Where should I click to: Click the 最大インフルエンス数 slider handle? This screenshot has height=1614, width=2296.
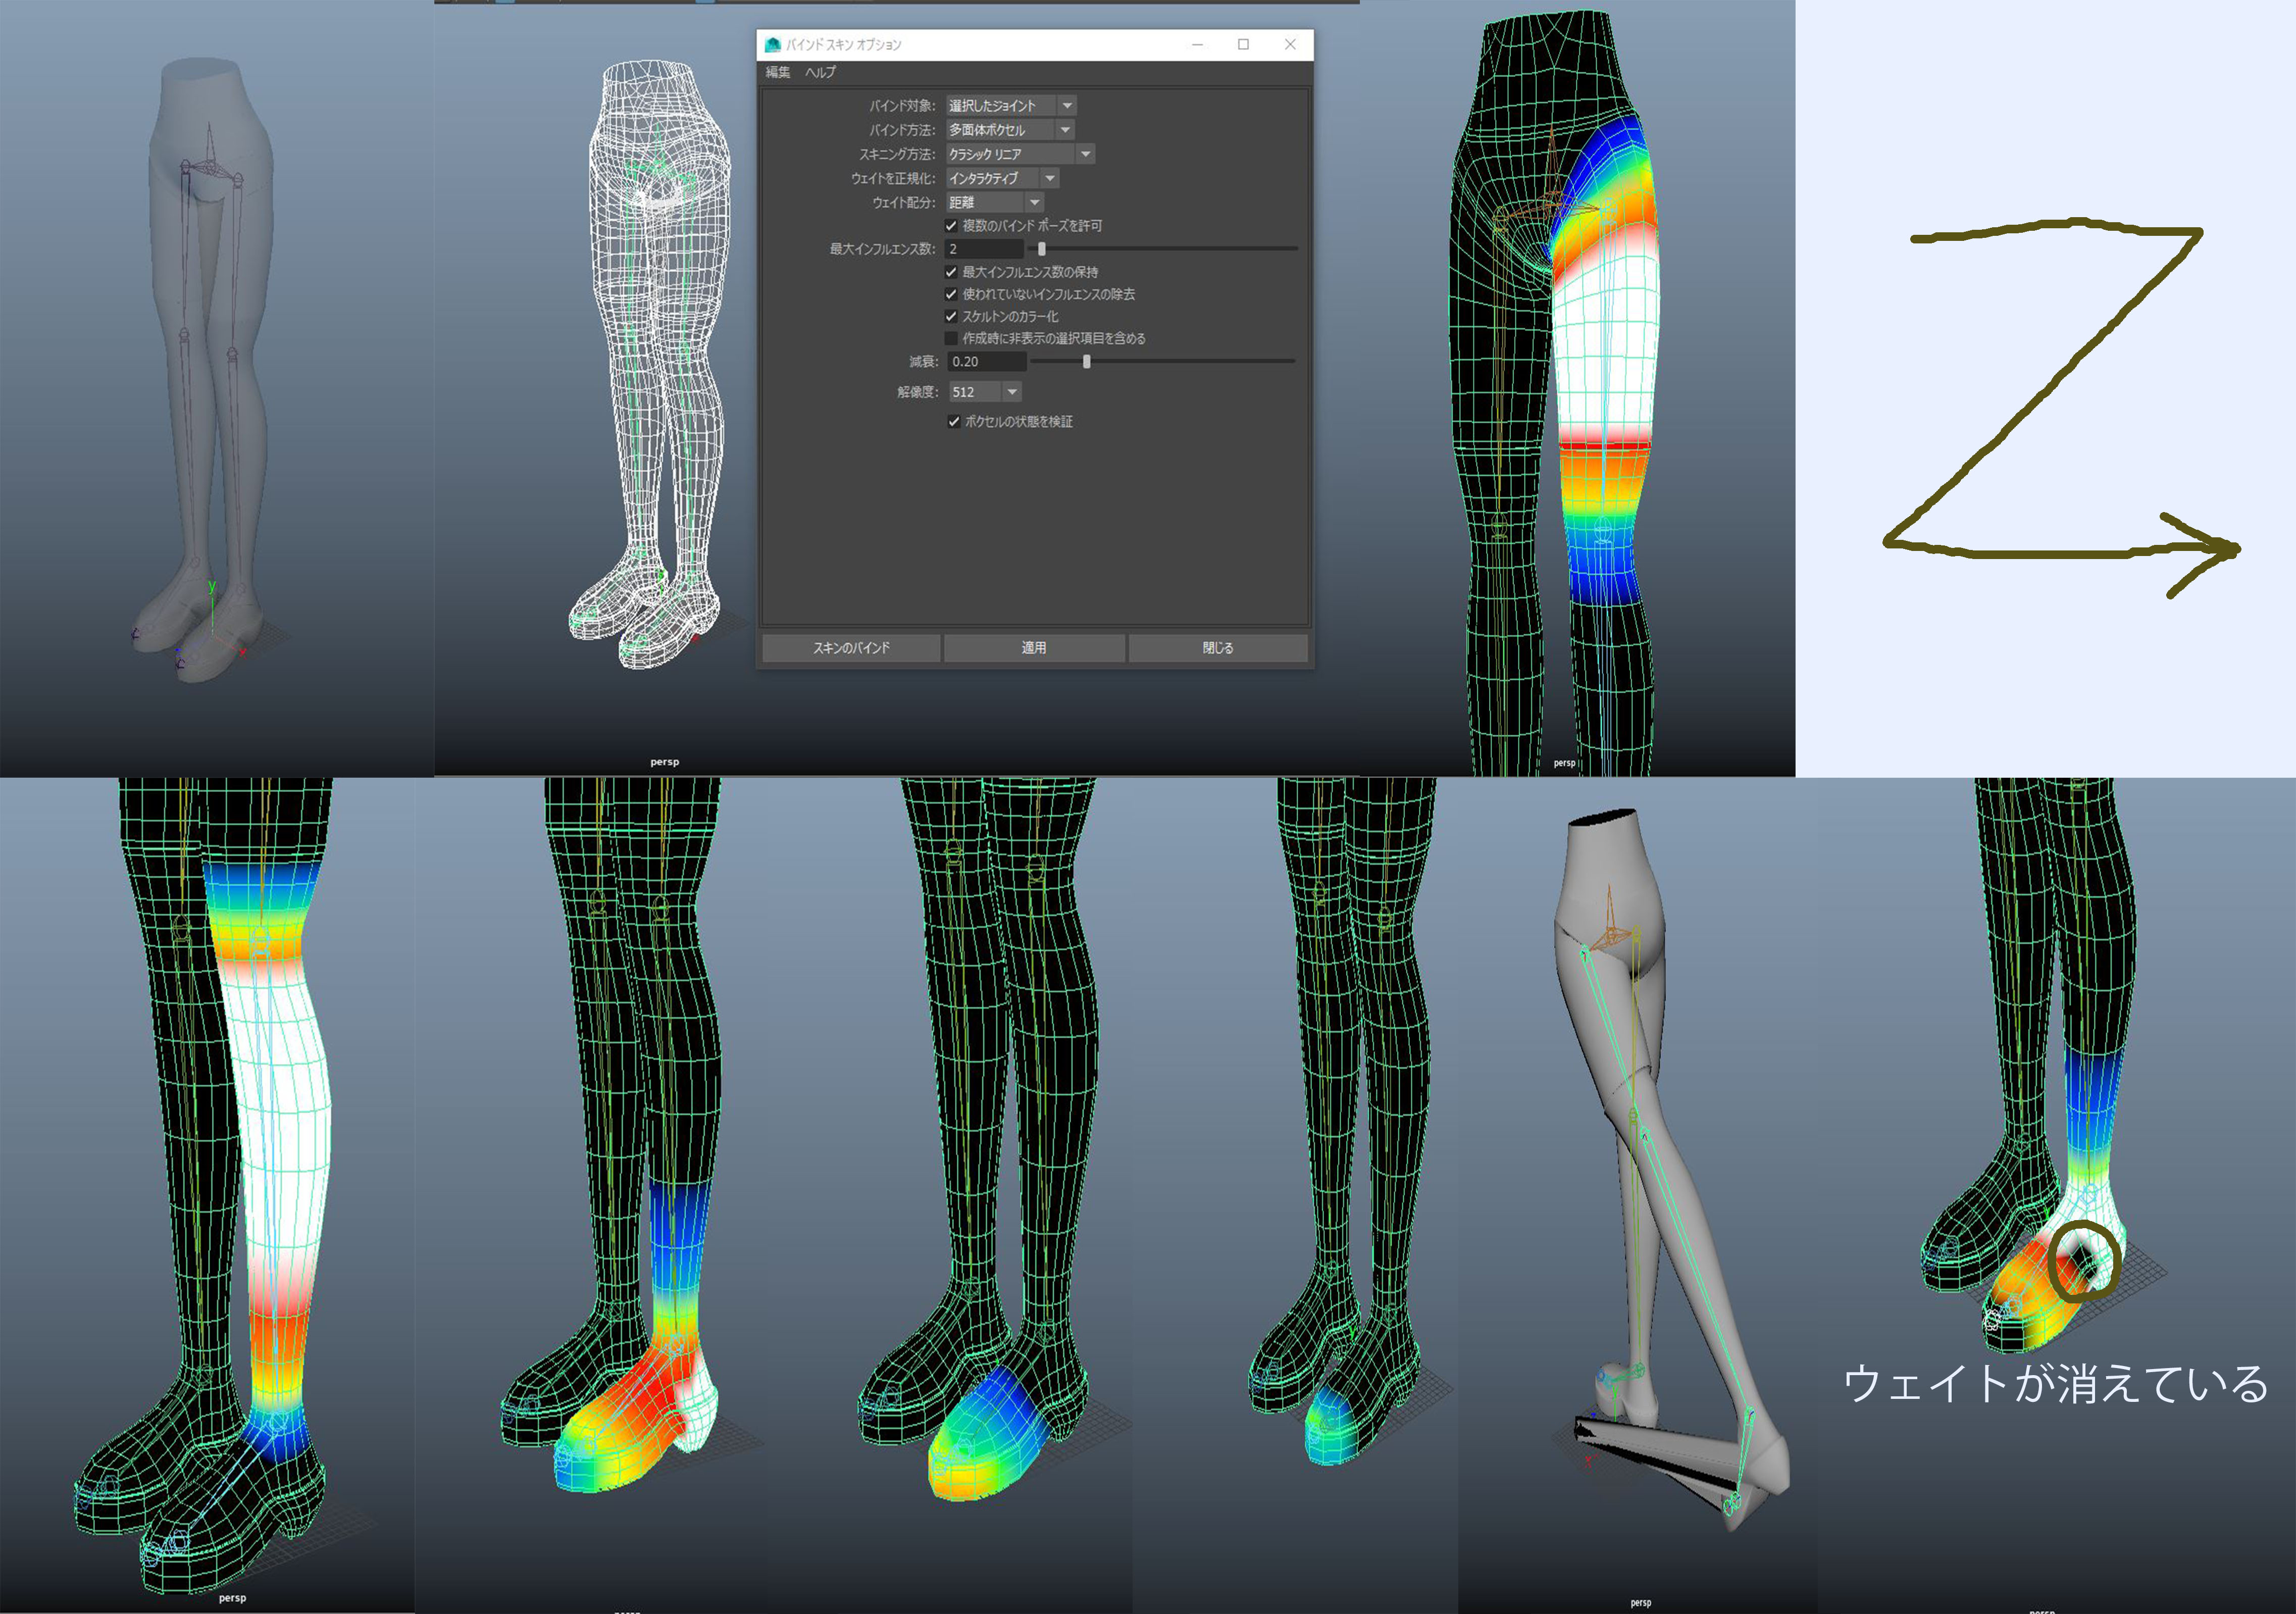click(x=1041, y=249)
